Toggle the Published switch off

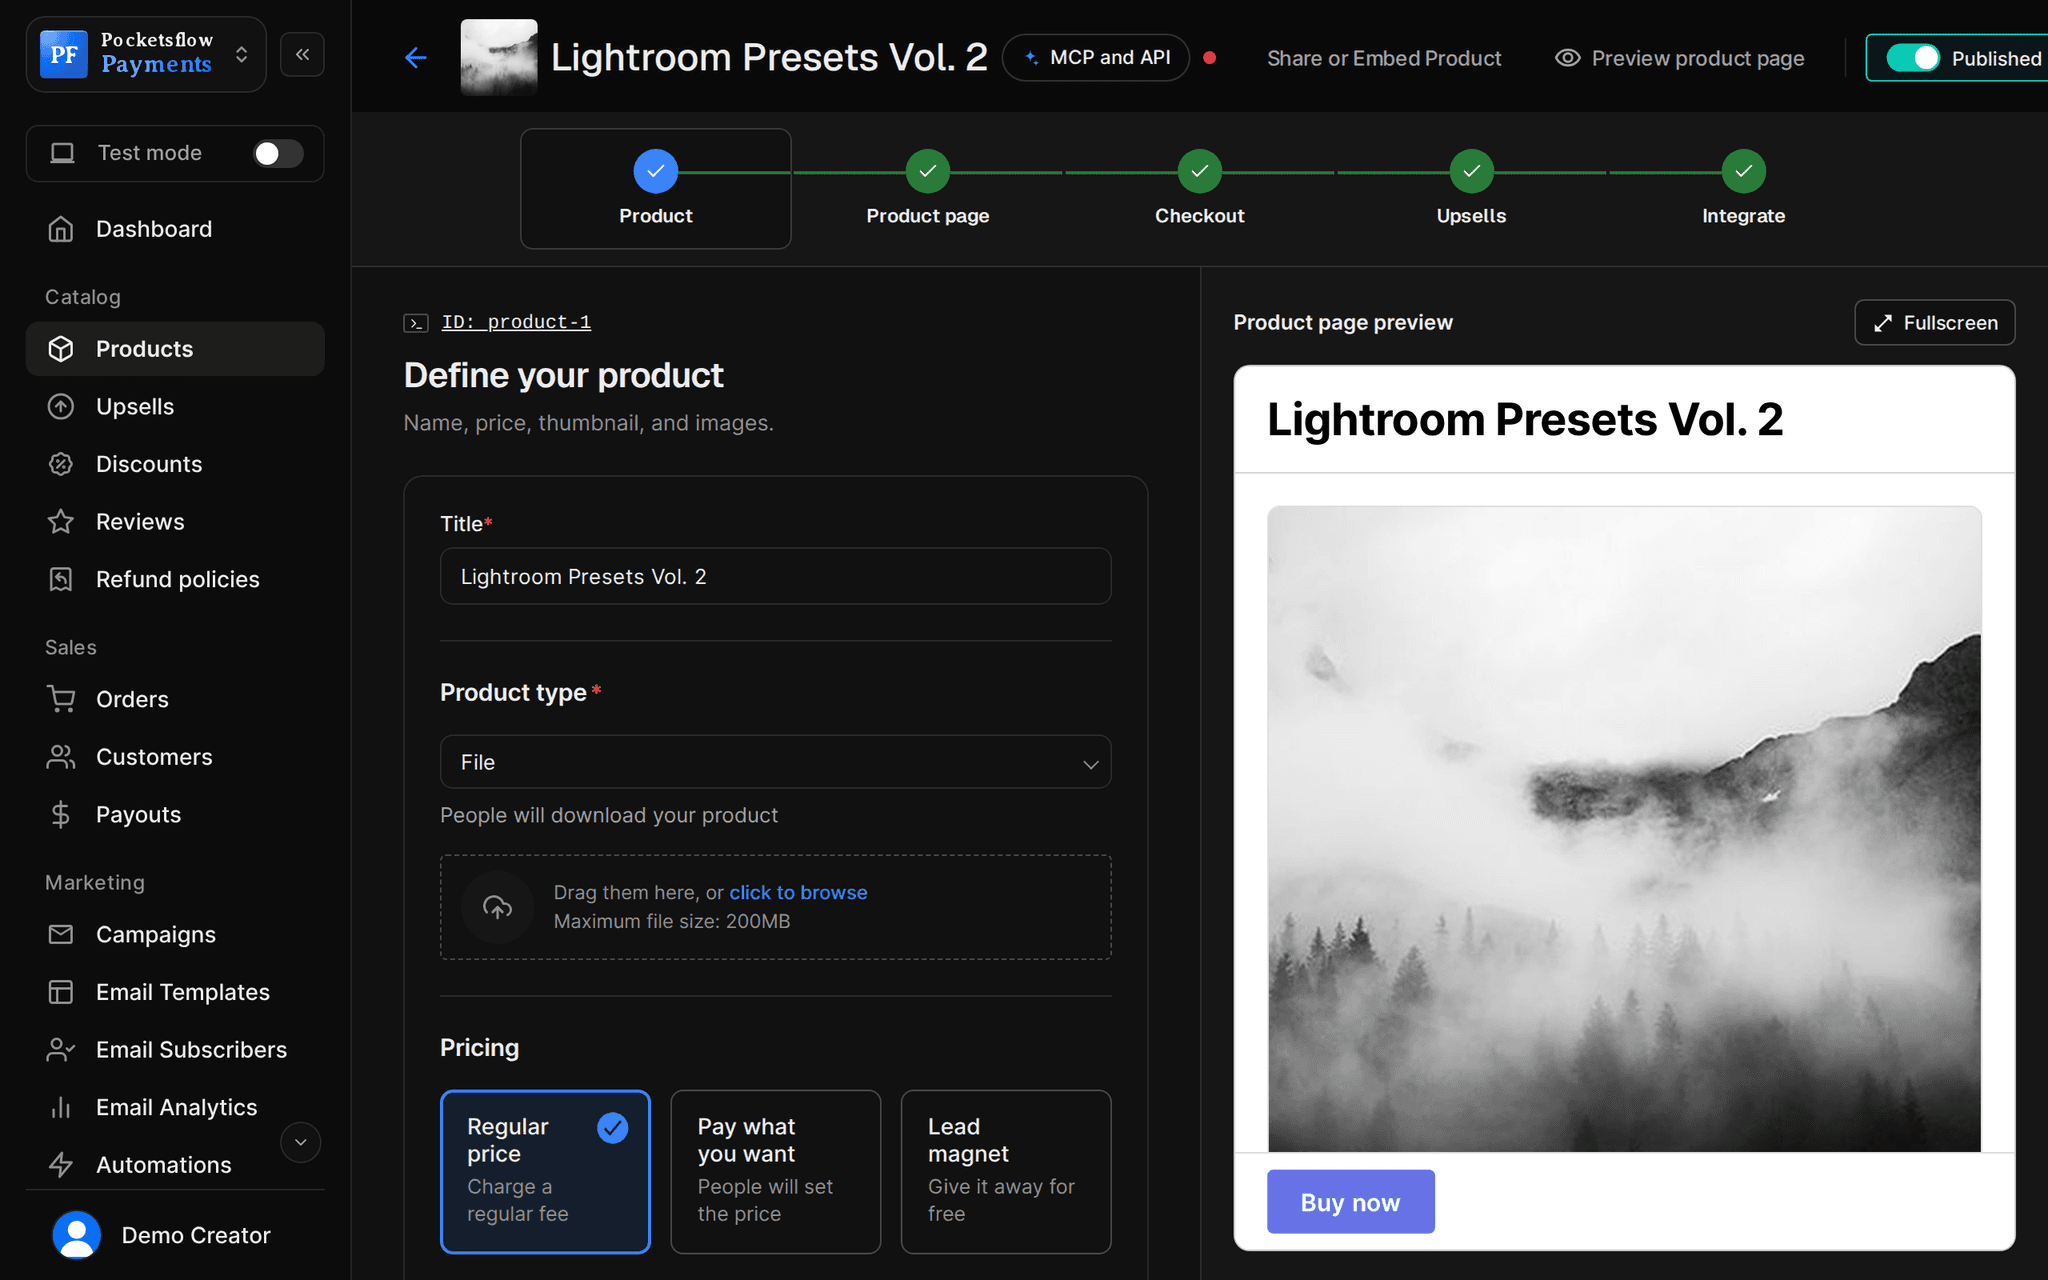point(1913,58)
